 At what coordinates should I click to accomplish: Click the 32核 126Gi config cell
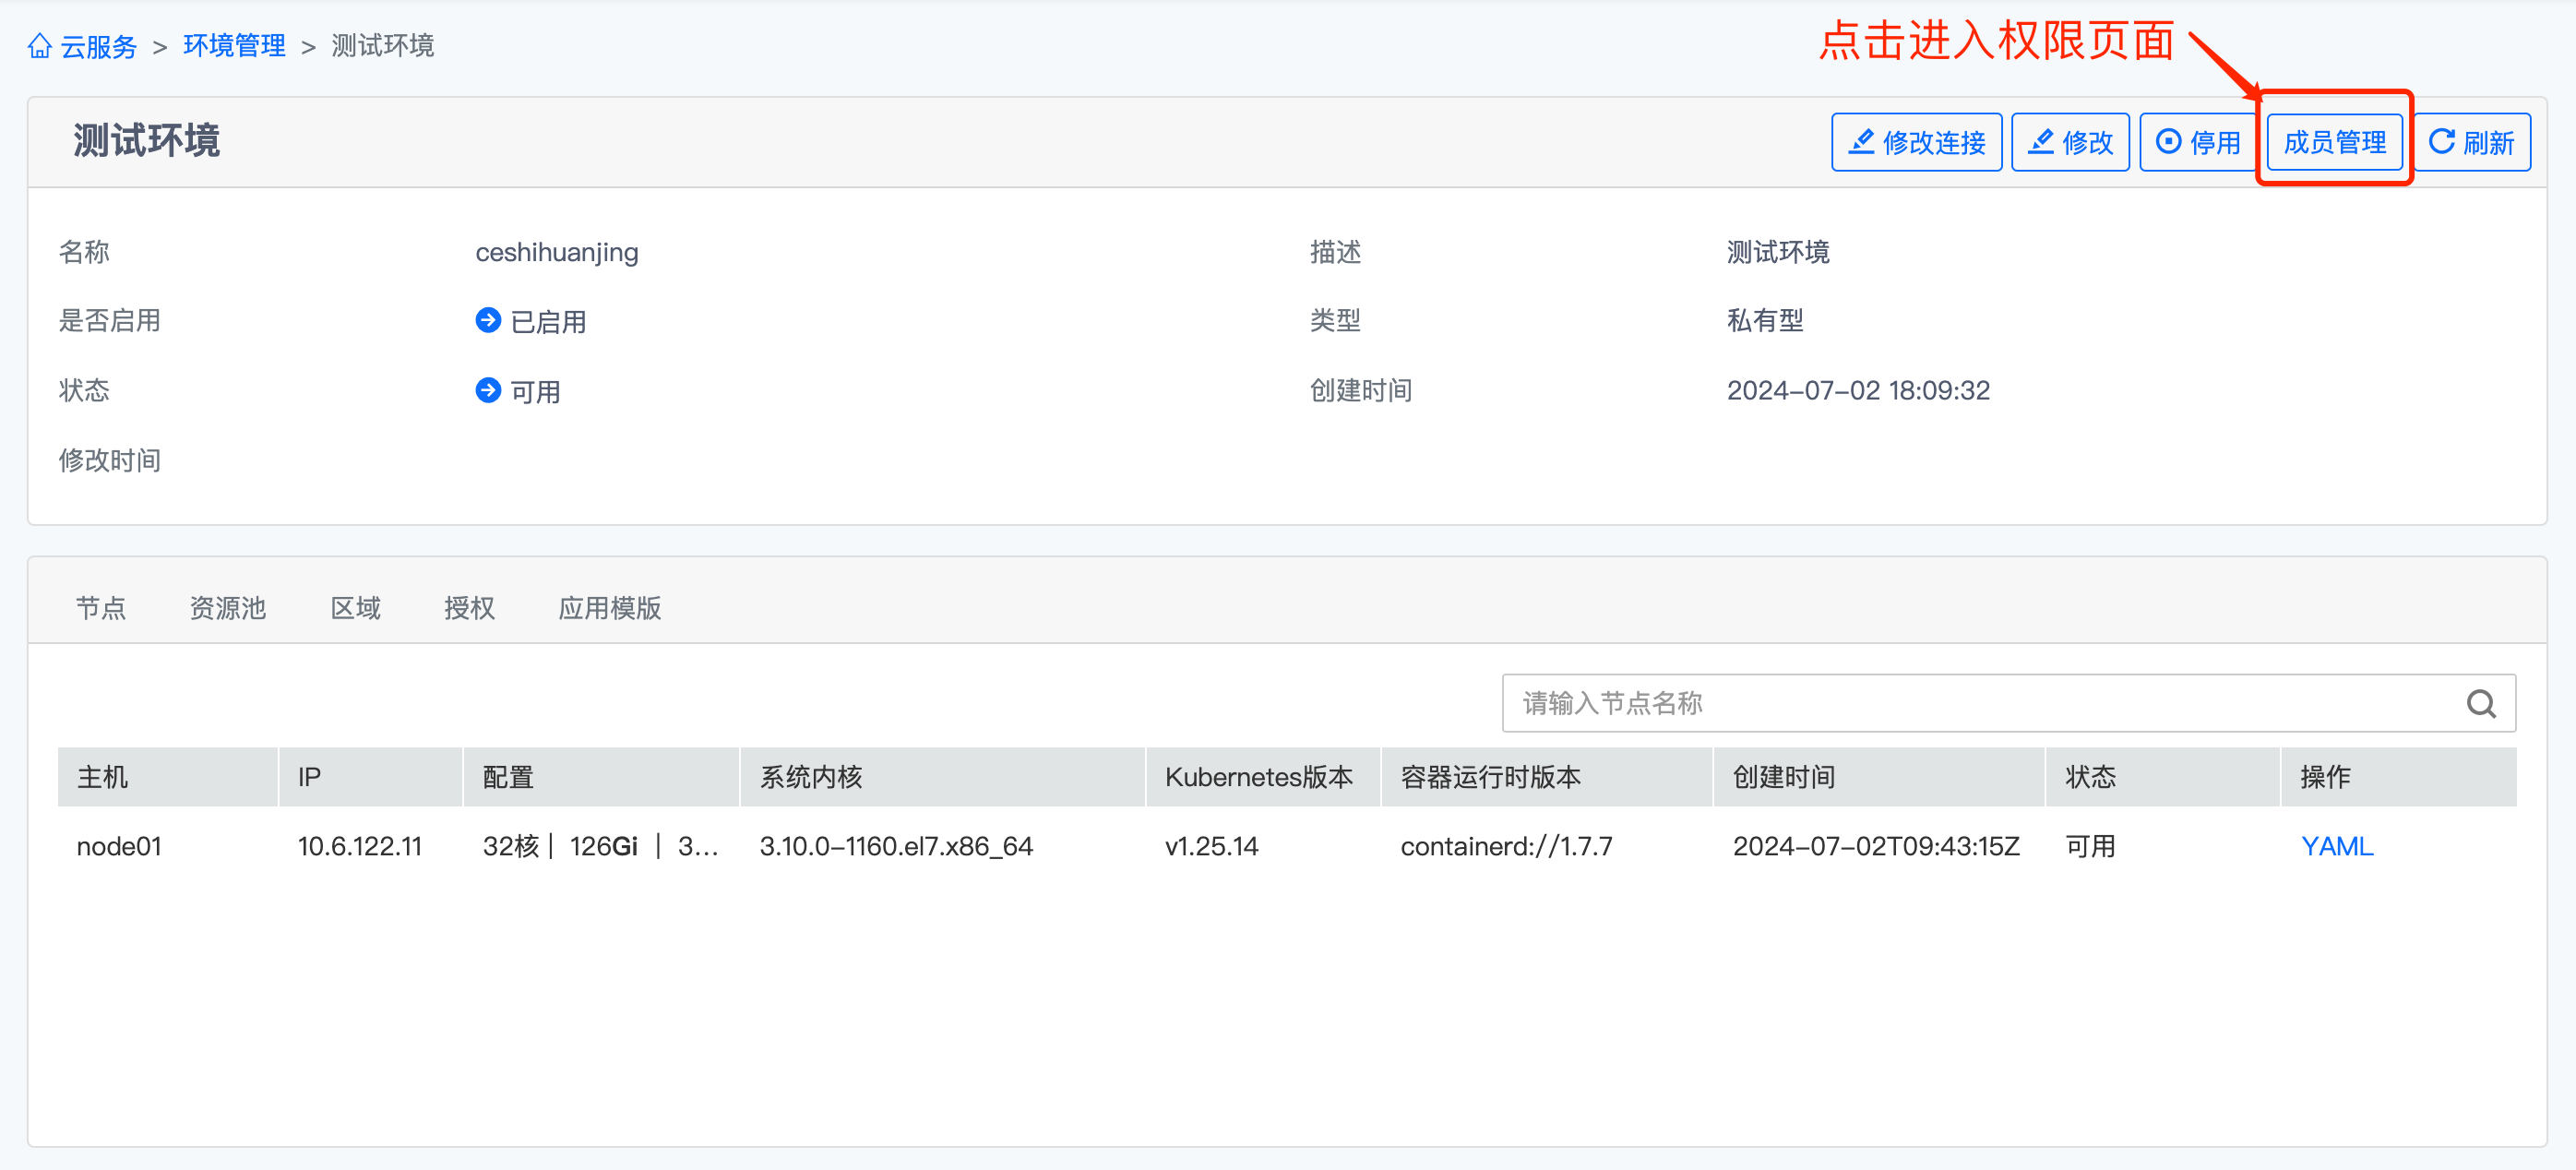[600, 847]
